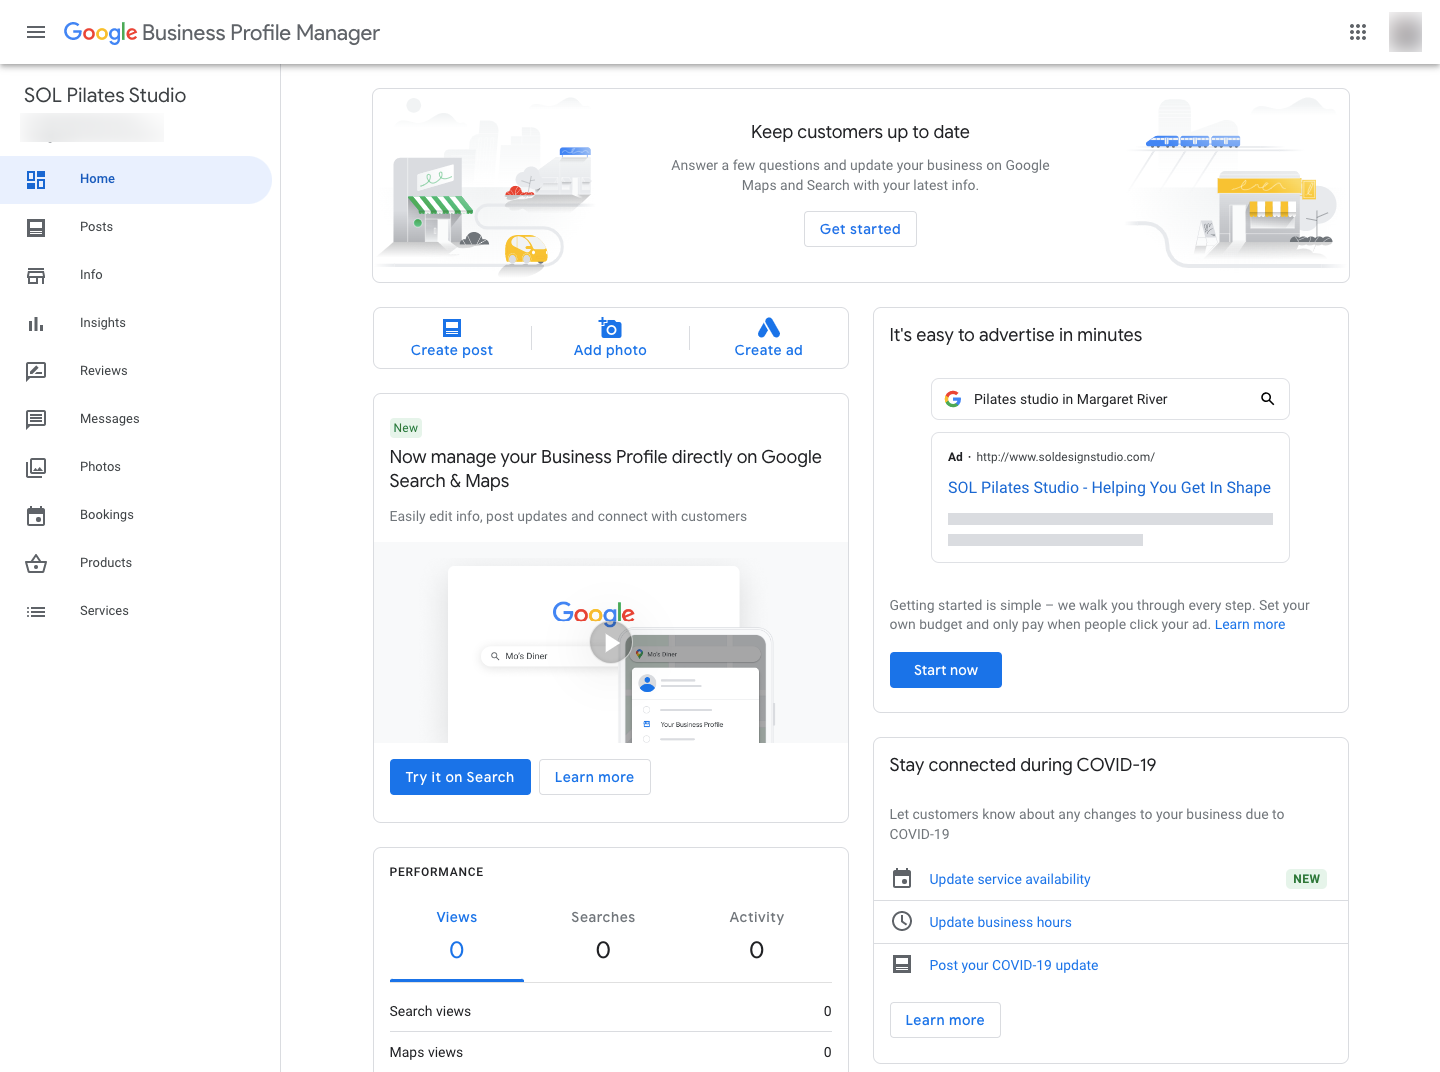Open Post your COVID-19 update link
The height and width of the screenshot is (1072, 1440).
click(x=1014, y=965)
